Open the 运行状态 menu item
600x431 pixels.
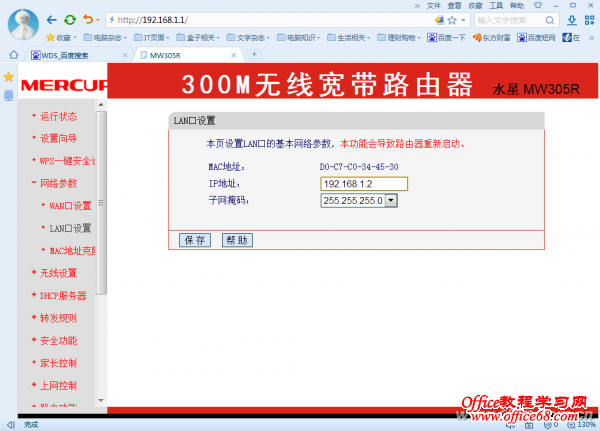(59, 116)
